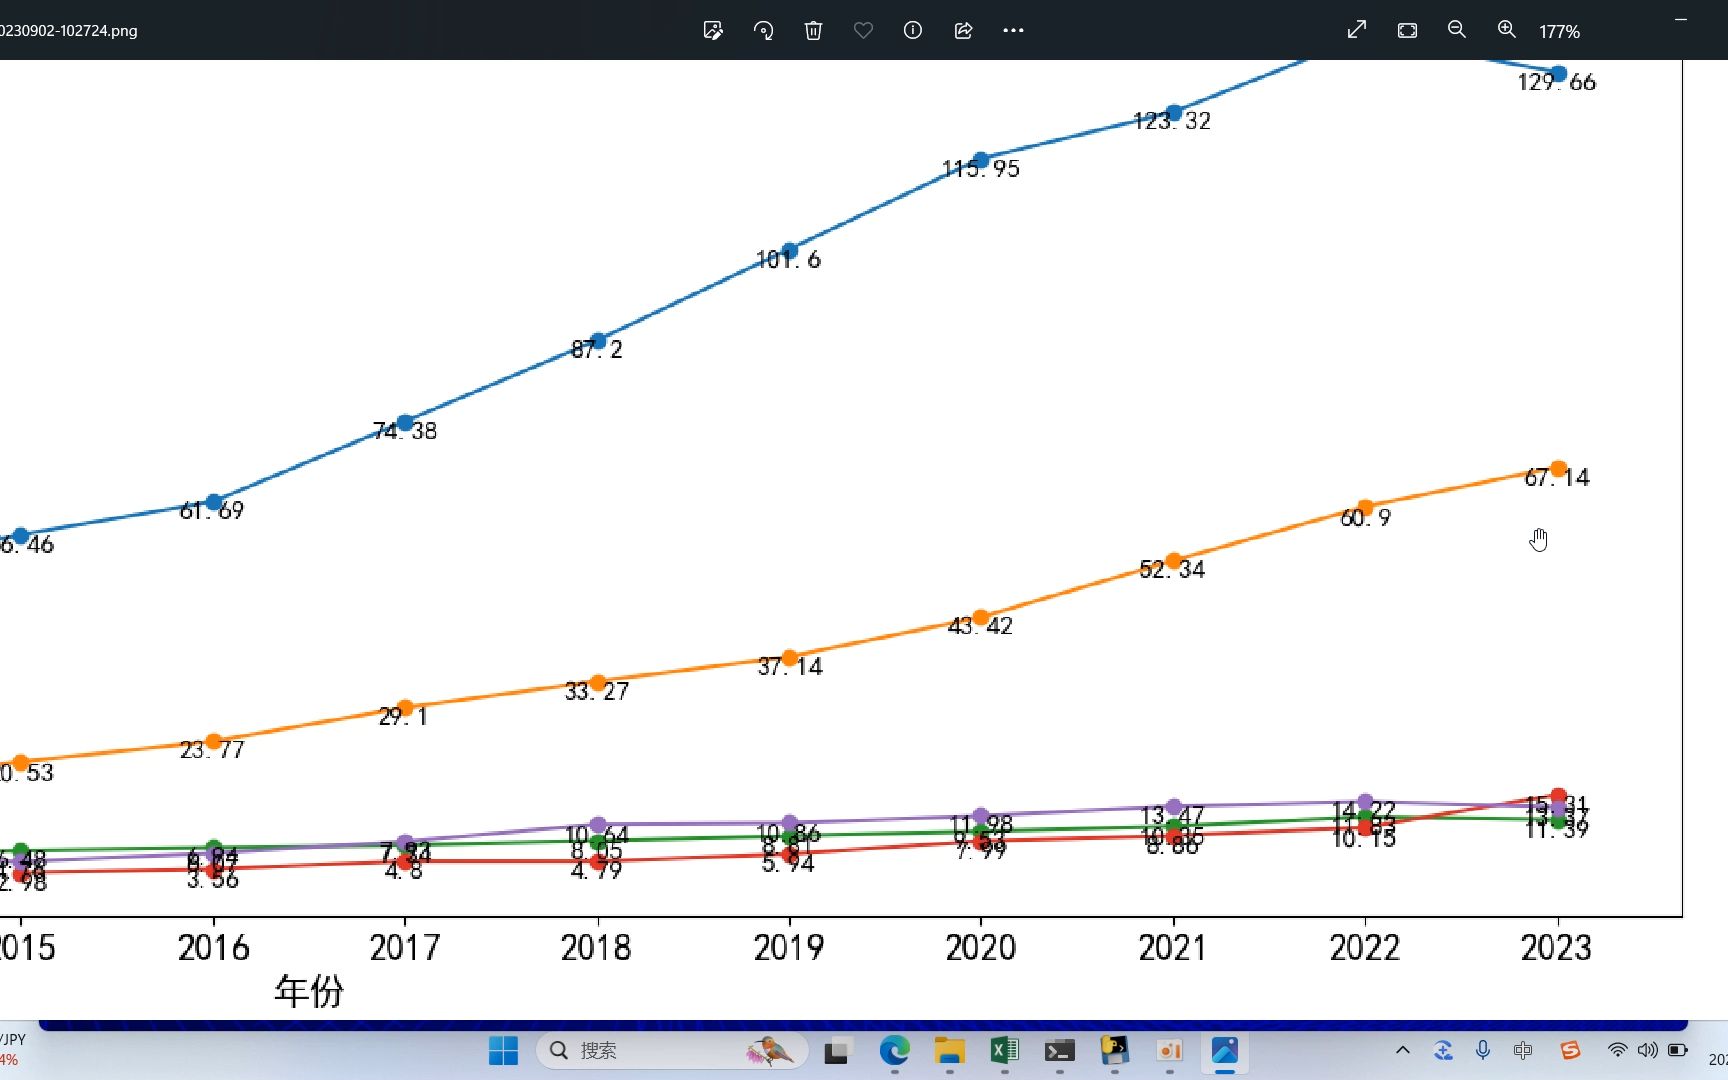Open the orange chart app on the taskbar

[1169, 1051]
